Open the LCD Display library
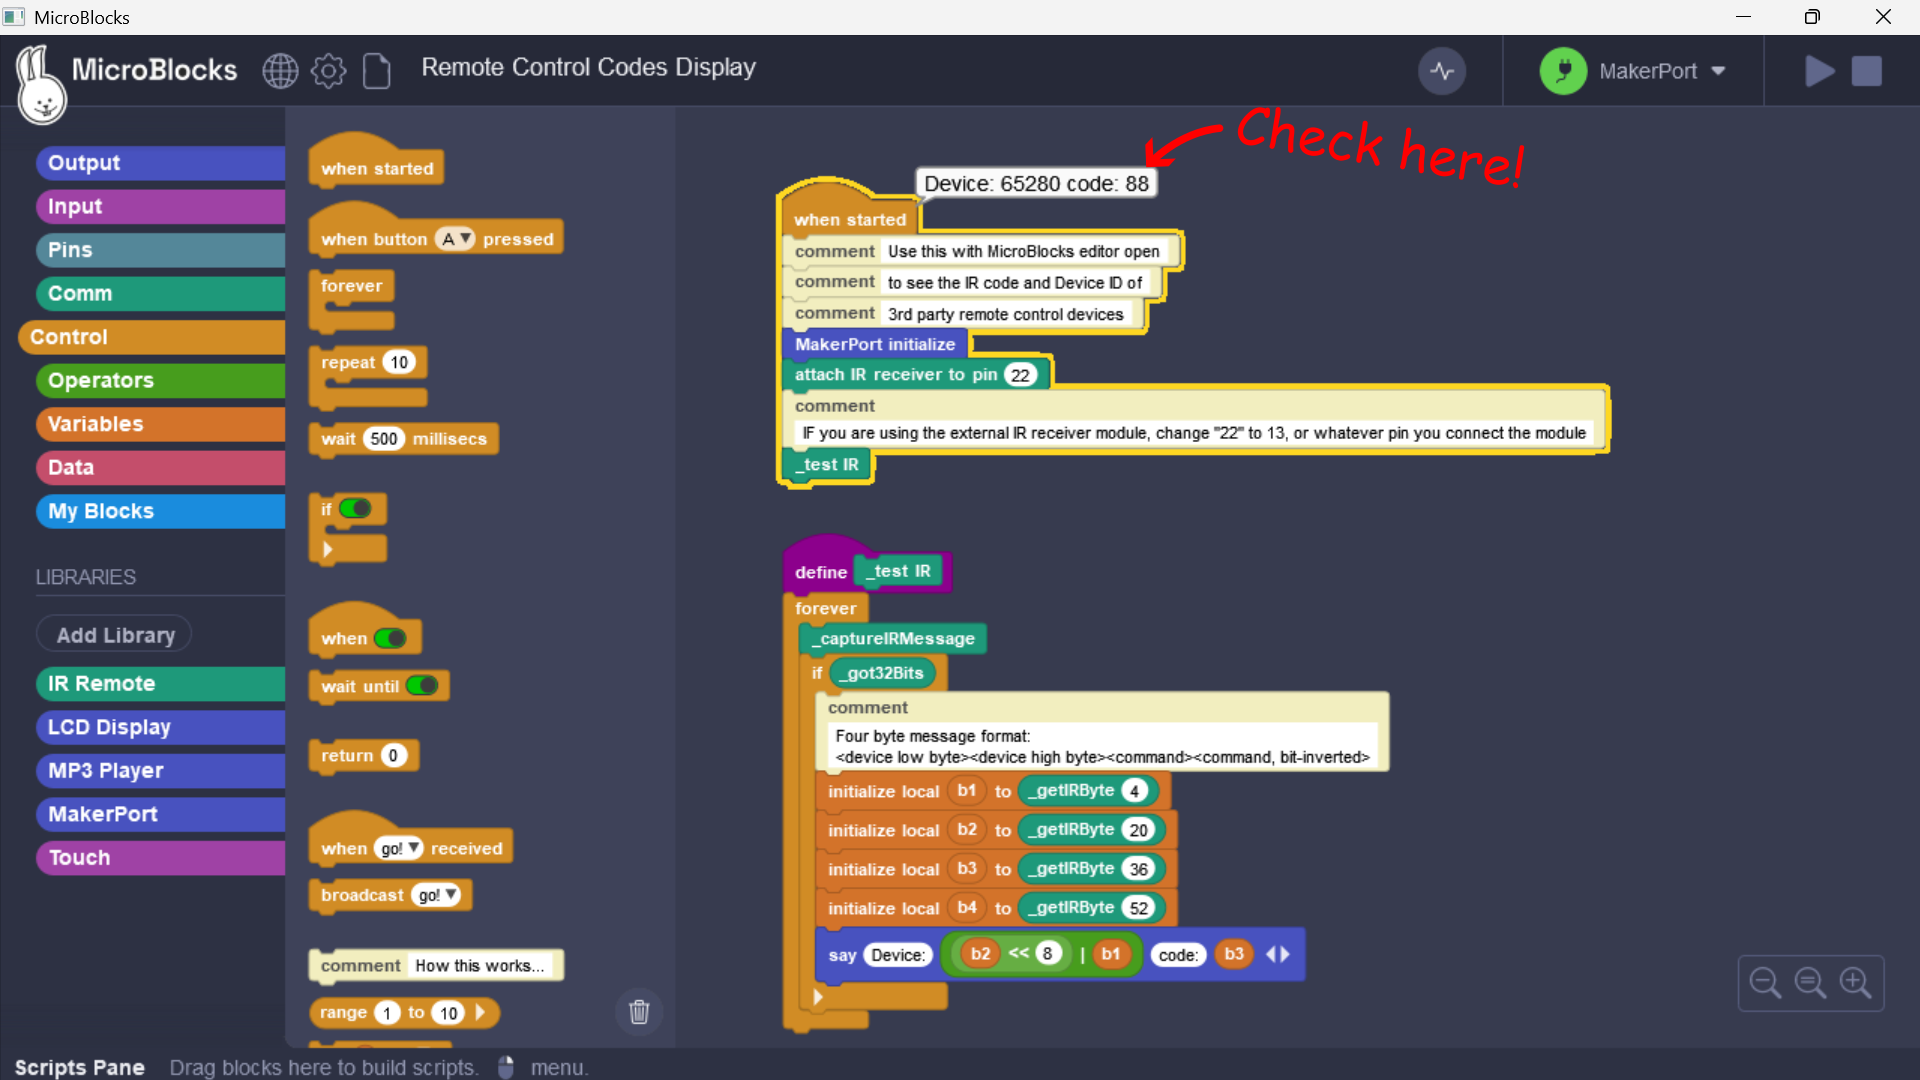This screenshot has height=1080, width=1920. click(x=160, y=727)
